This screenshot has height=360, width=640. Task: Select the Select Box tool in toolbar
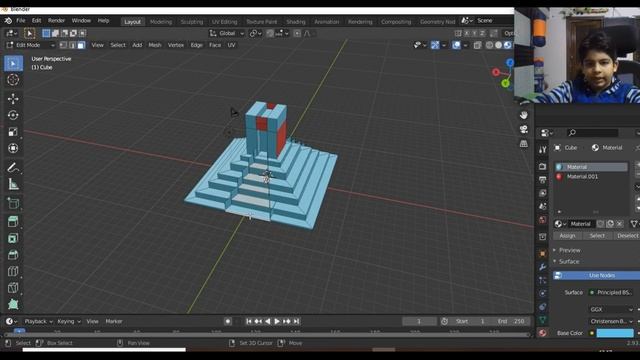pyautogui.click(x=13, y=64)
